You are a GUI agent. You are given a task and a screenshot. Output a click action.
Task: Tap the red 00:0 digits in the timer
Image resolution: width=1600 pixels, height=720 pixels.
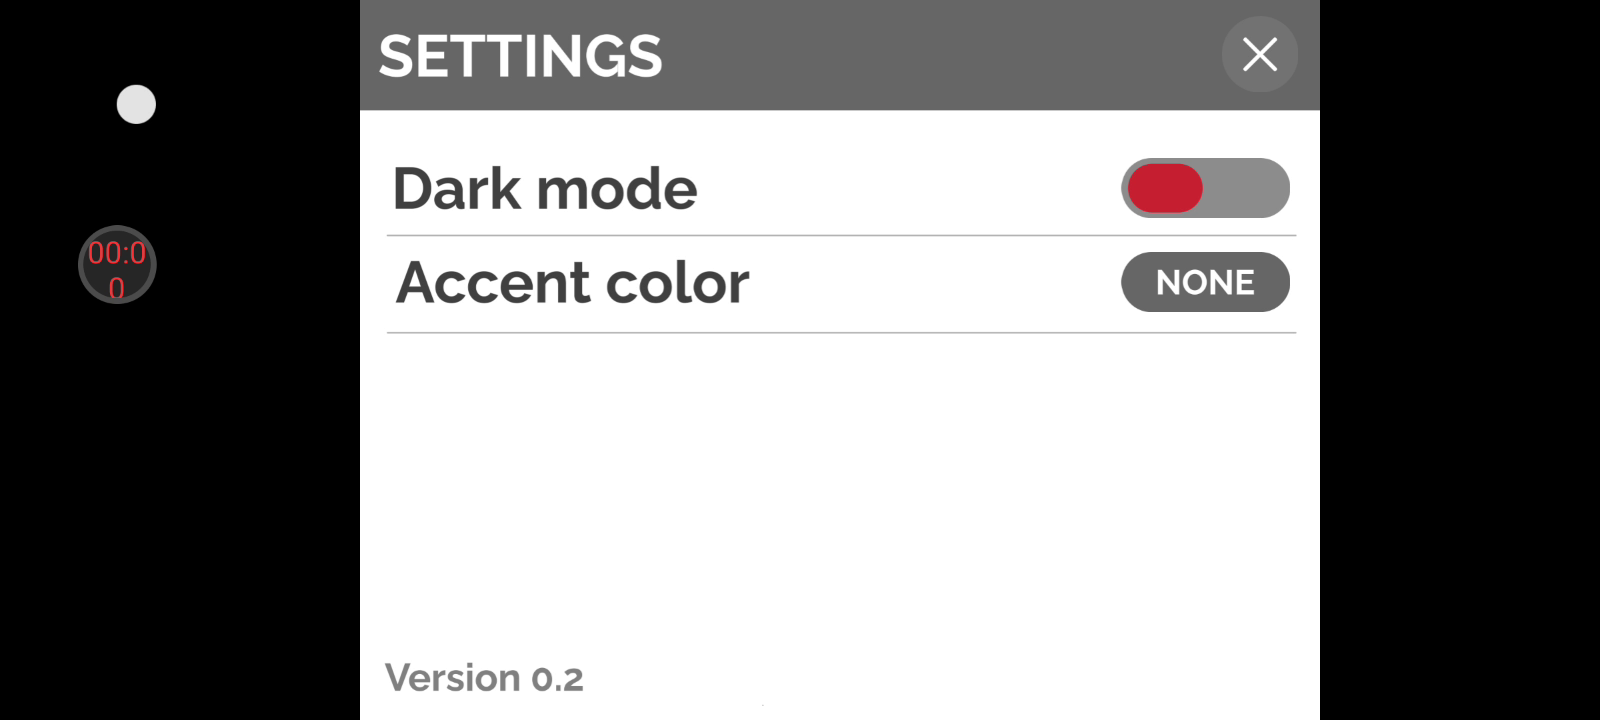coord(117,253)
